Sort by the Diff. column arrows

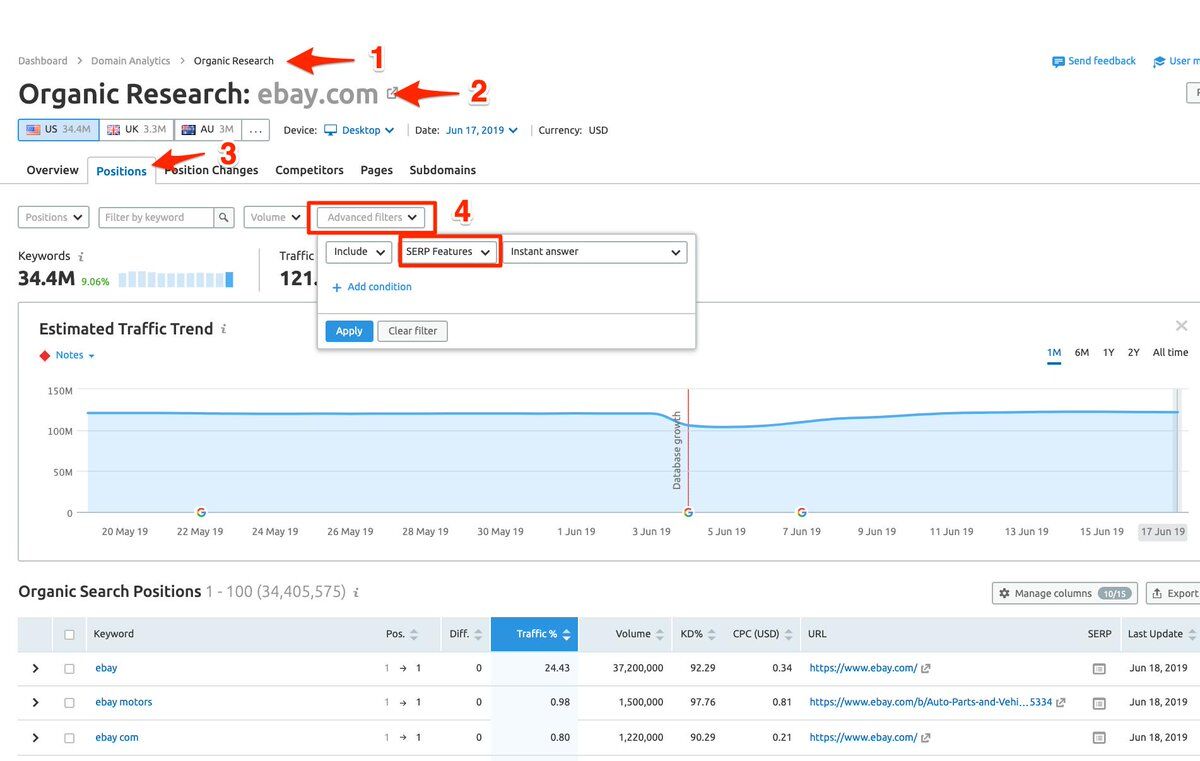(479, 635)
